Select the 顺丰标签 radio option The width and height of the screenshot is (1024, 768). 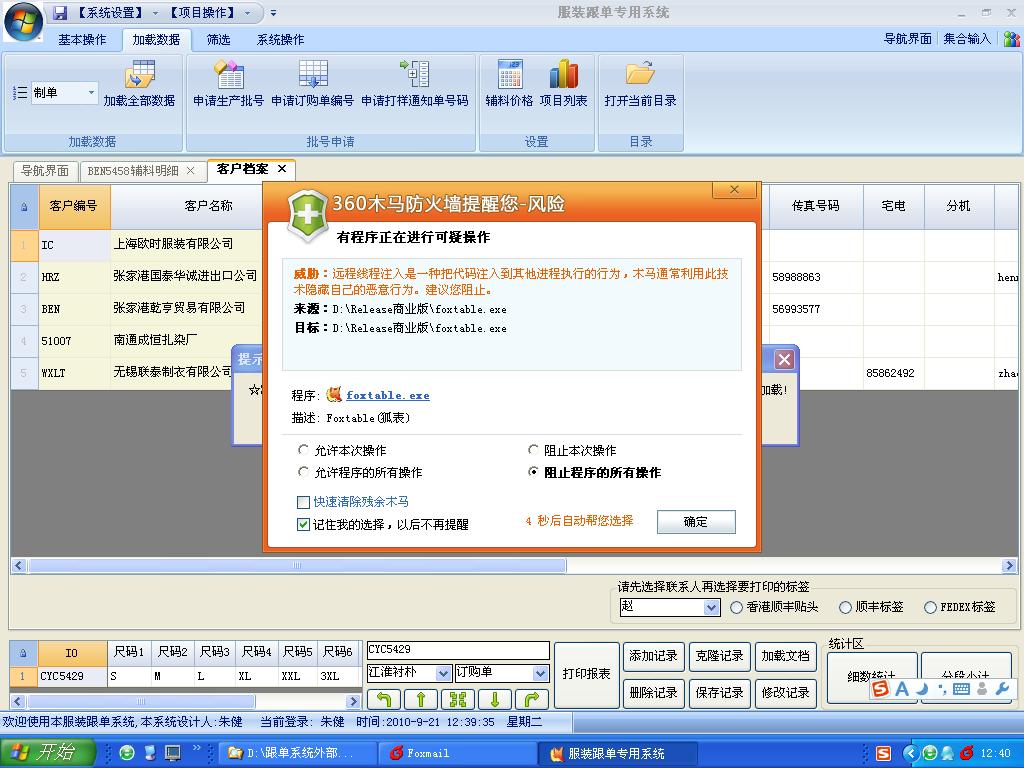845,607
